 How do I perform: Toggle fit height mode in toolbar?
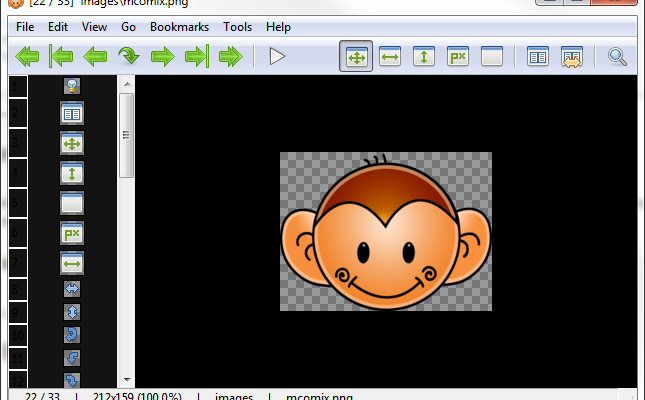click(424, 56)
